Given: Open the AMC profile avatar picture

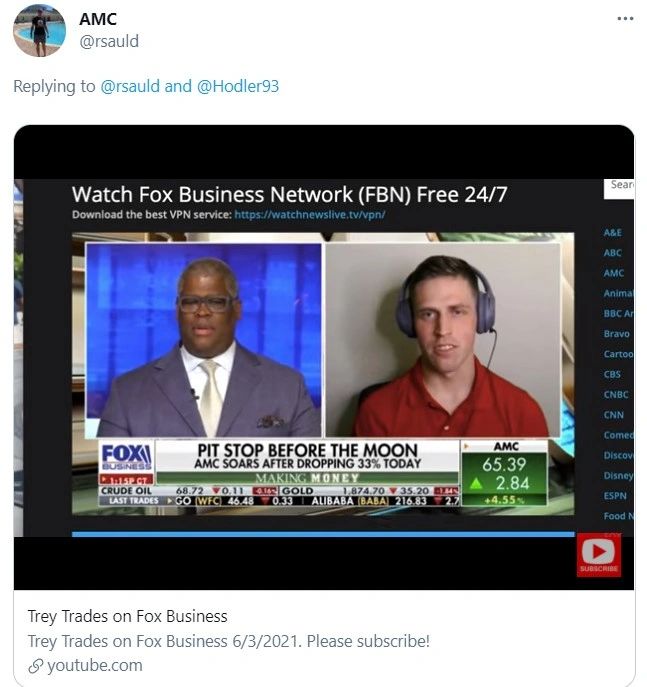Looking at the screenshot, I should tap(39, 31).
